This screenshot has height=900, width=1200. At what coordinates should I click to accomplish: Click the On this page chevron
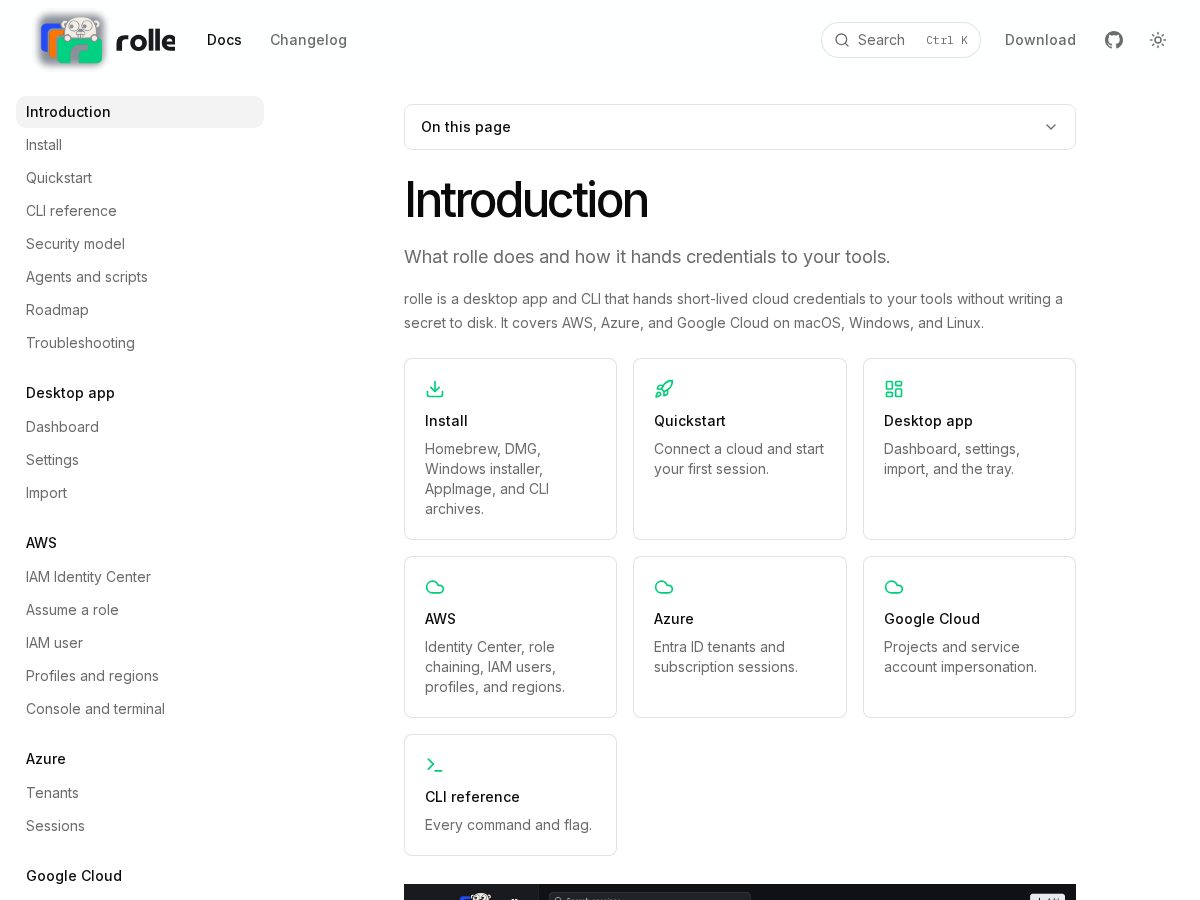(x=1051, y=127)
